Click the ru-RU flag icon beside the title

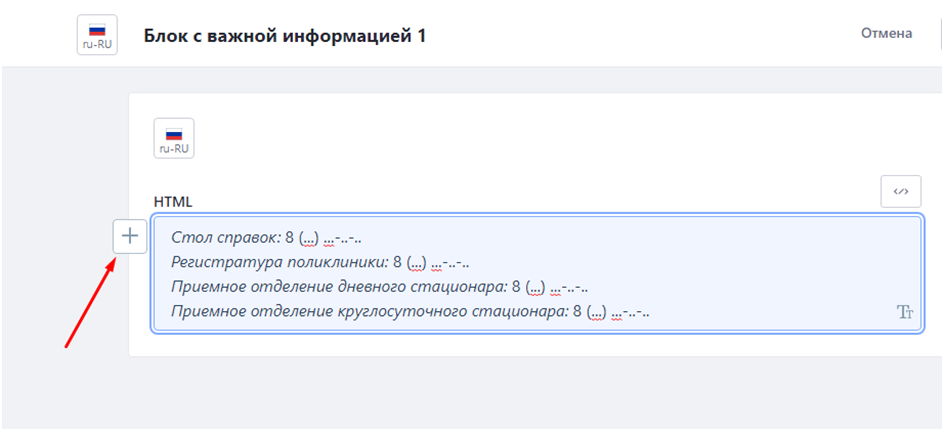[97, 35]
